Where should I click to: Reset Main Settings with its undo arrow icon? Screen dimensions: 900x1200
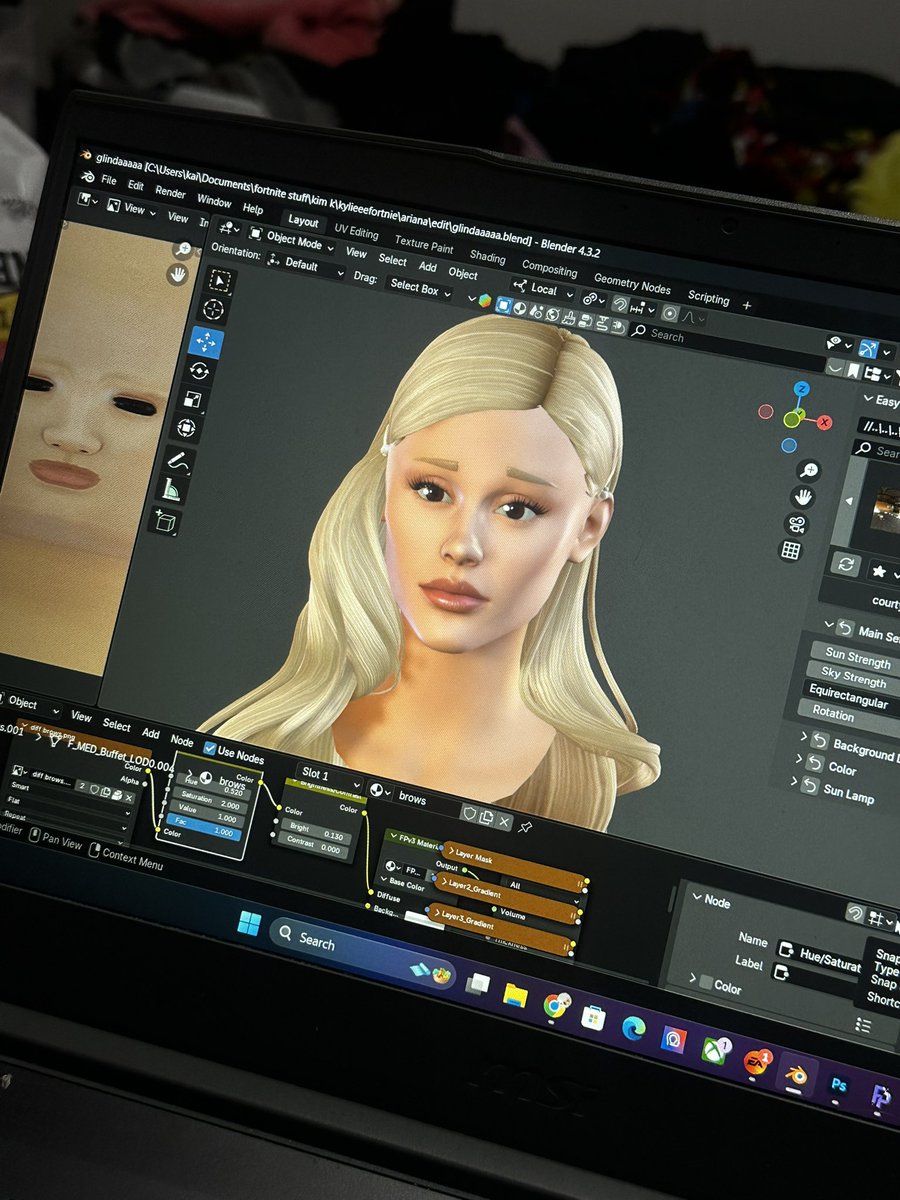pyautogui.click(x=844, y=629)
